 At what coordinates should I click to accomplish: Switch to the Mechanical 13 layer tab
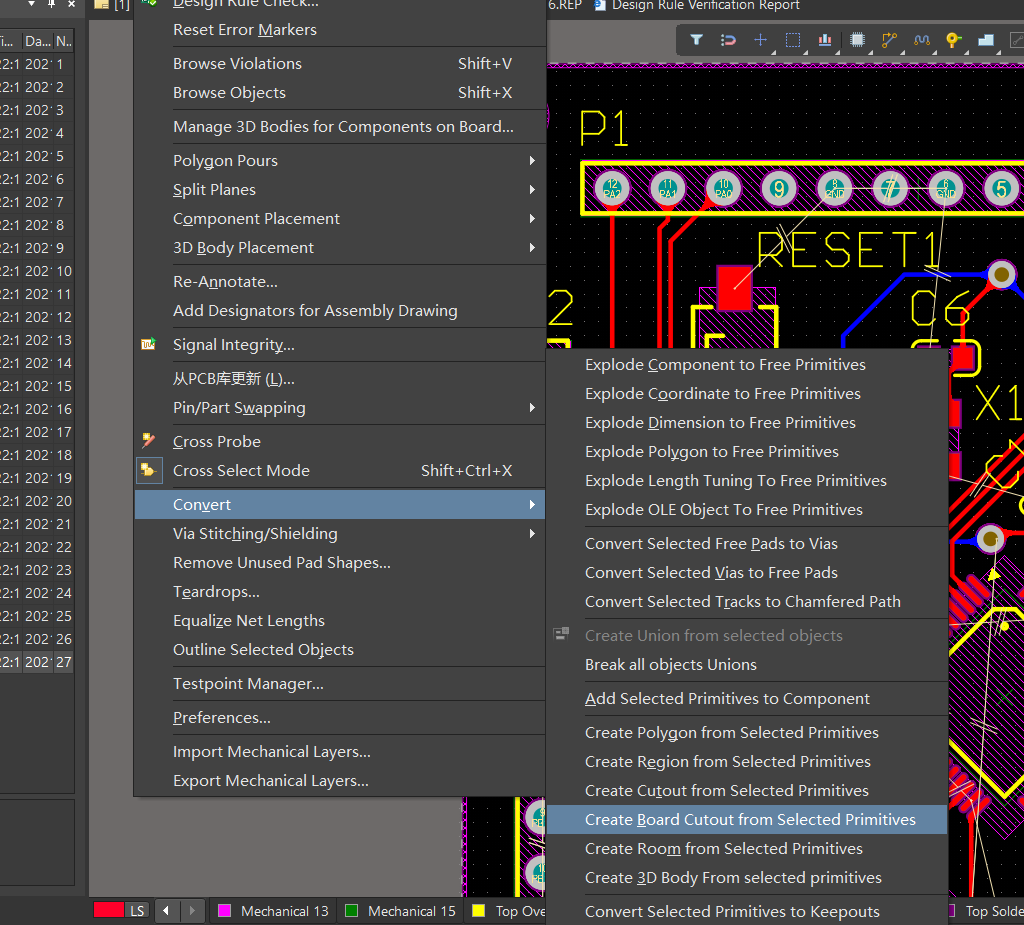pos(273,911)
